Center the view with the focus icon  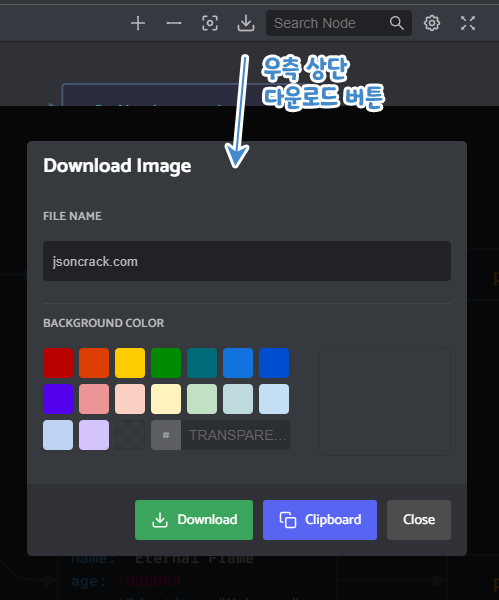(210, 23)
